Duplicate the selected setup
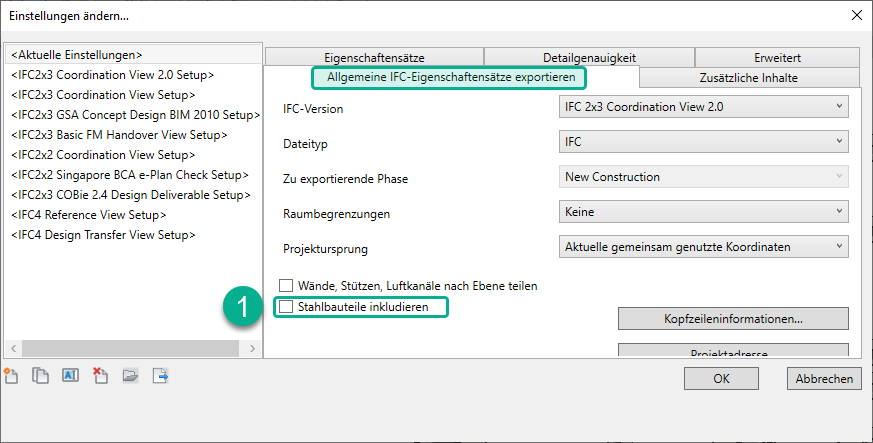Screen dimensions: 873x443 41,376
